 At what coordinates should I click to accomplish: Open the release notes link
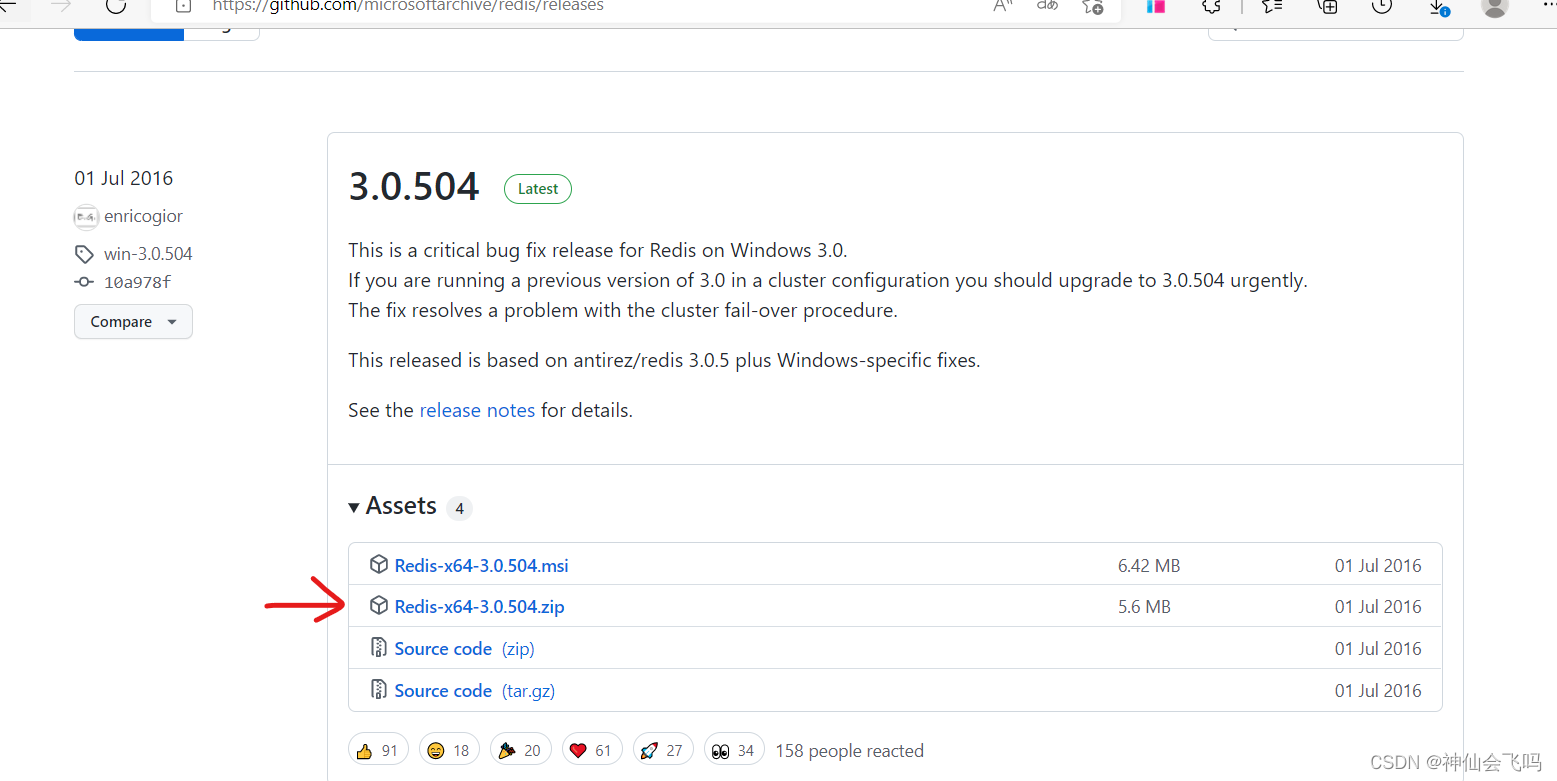[477, 410]
